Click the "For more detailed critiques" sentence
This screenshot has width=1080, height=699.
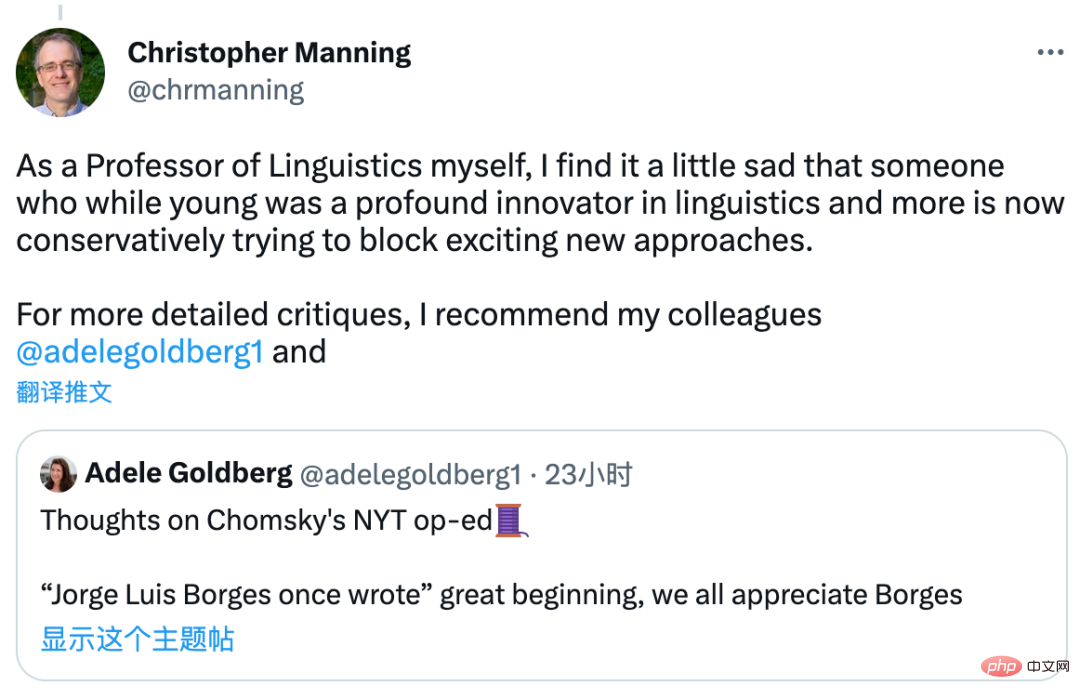(x=418, y=314)
